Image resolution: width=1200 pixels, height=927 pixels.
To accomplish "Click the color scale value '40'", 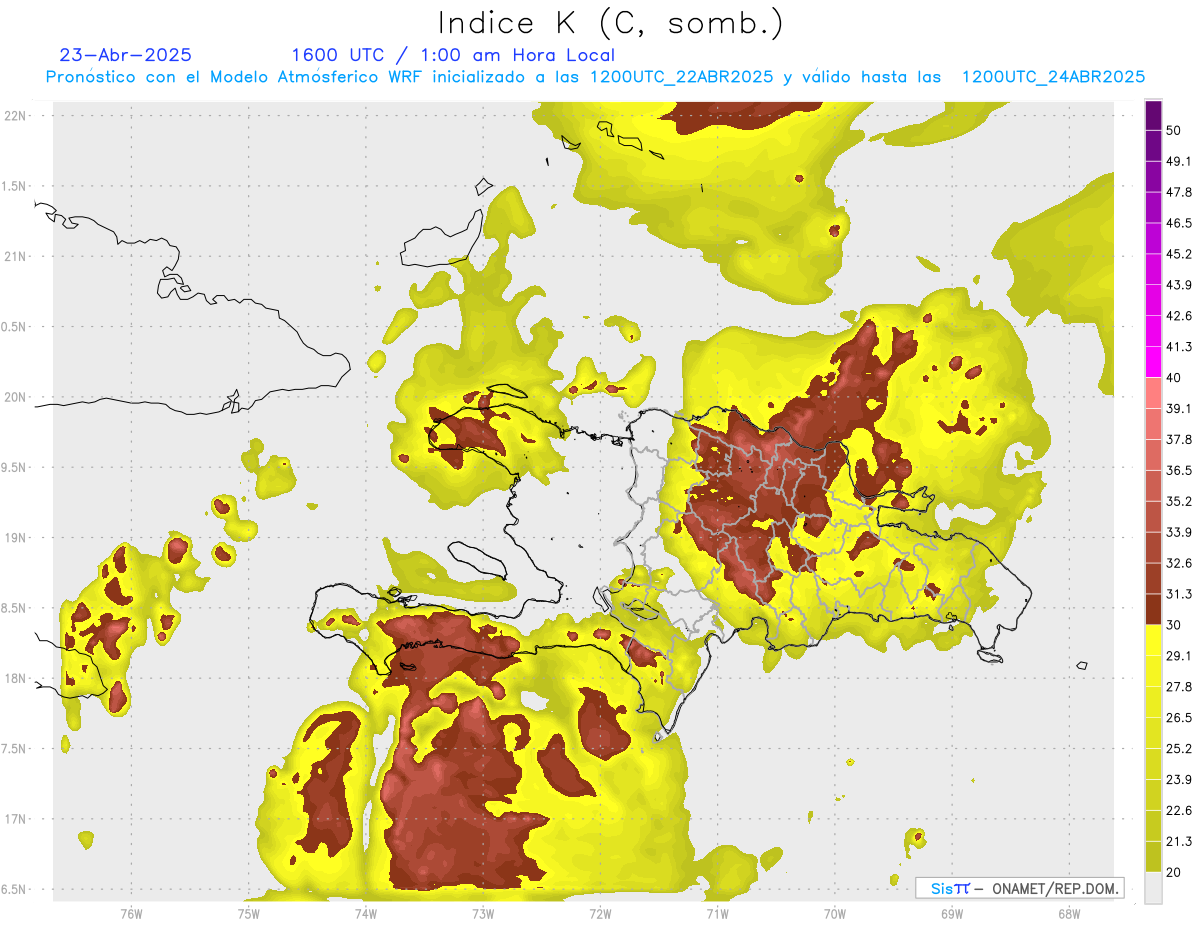I will pyautogui.click(x=1174, y=378).
